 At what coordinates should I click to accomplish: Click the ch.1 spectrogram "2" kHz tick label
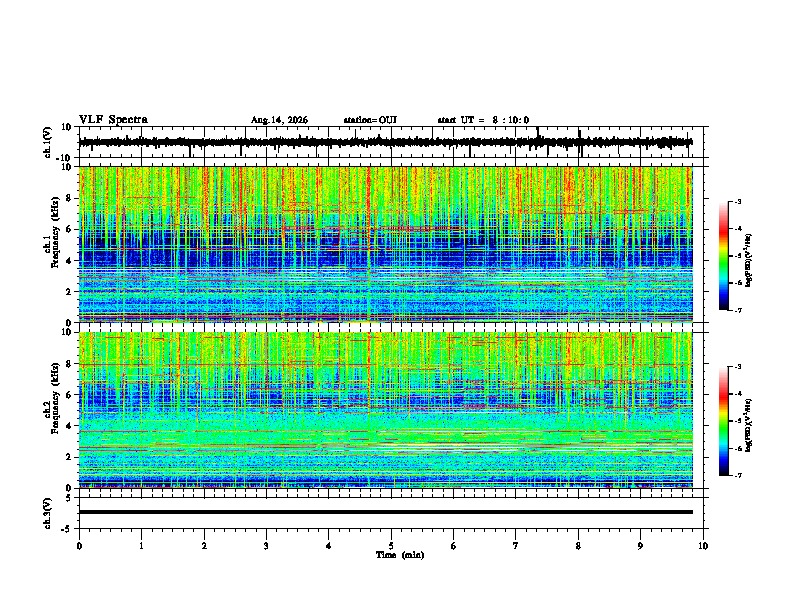[70, 292]
